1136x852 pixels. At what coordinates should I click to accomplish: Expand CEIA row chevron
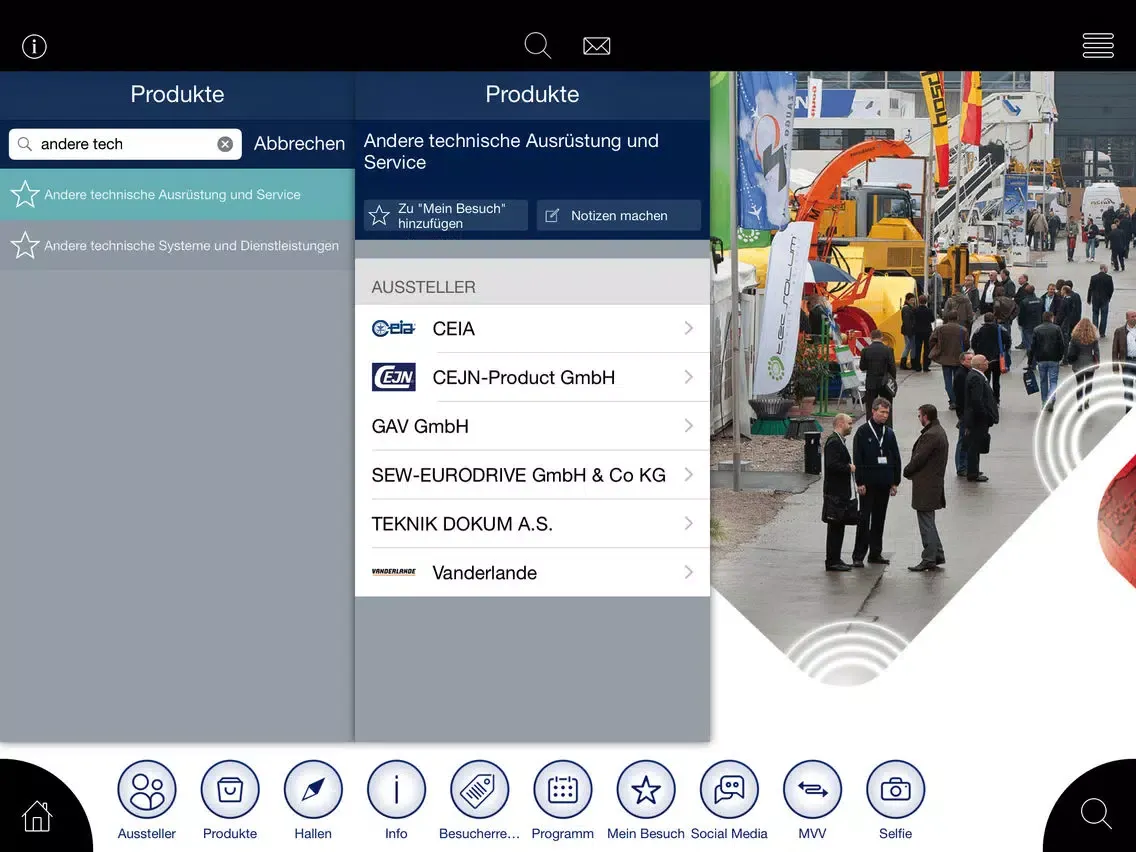[688, 328]
